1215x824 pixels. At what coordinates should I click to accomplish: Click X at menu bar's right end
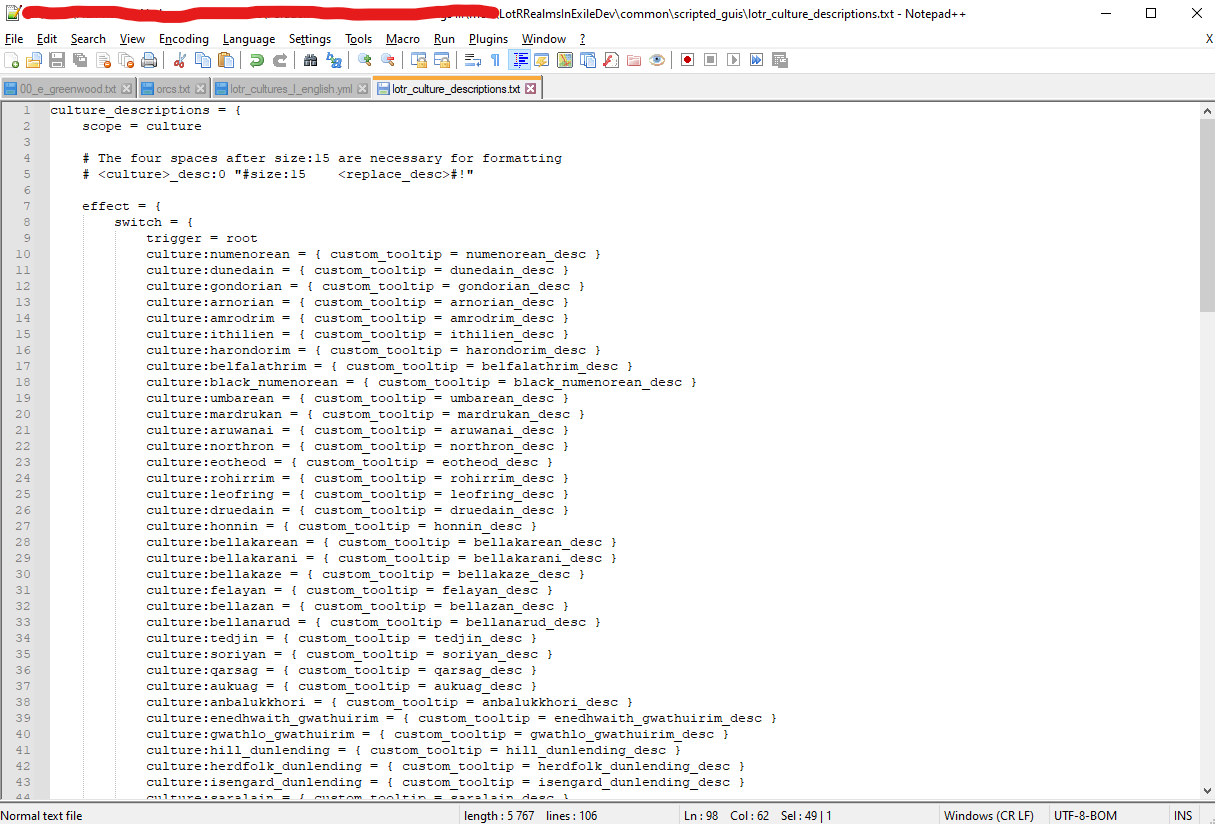[1208, 39]
